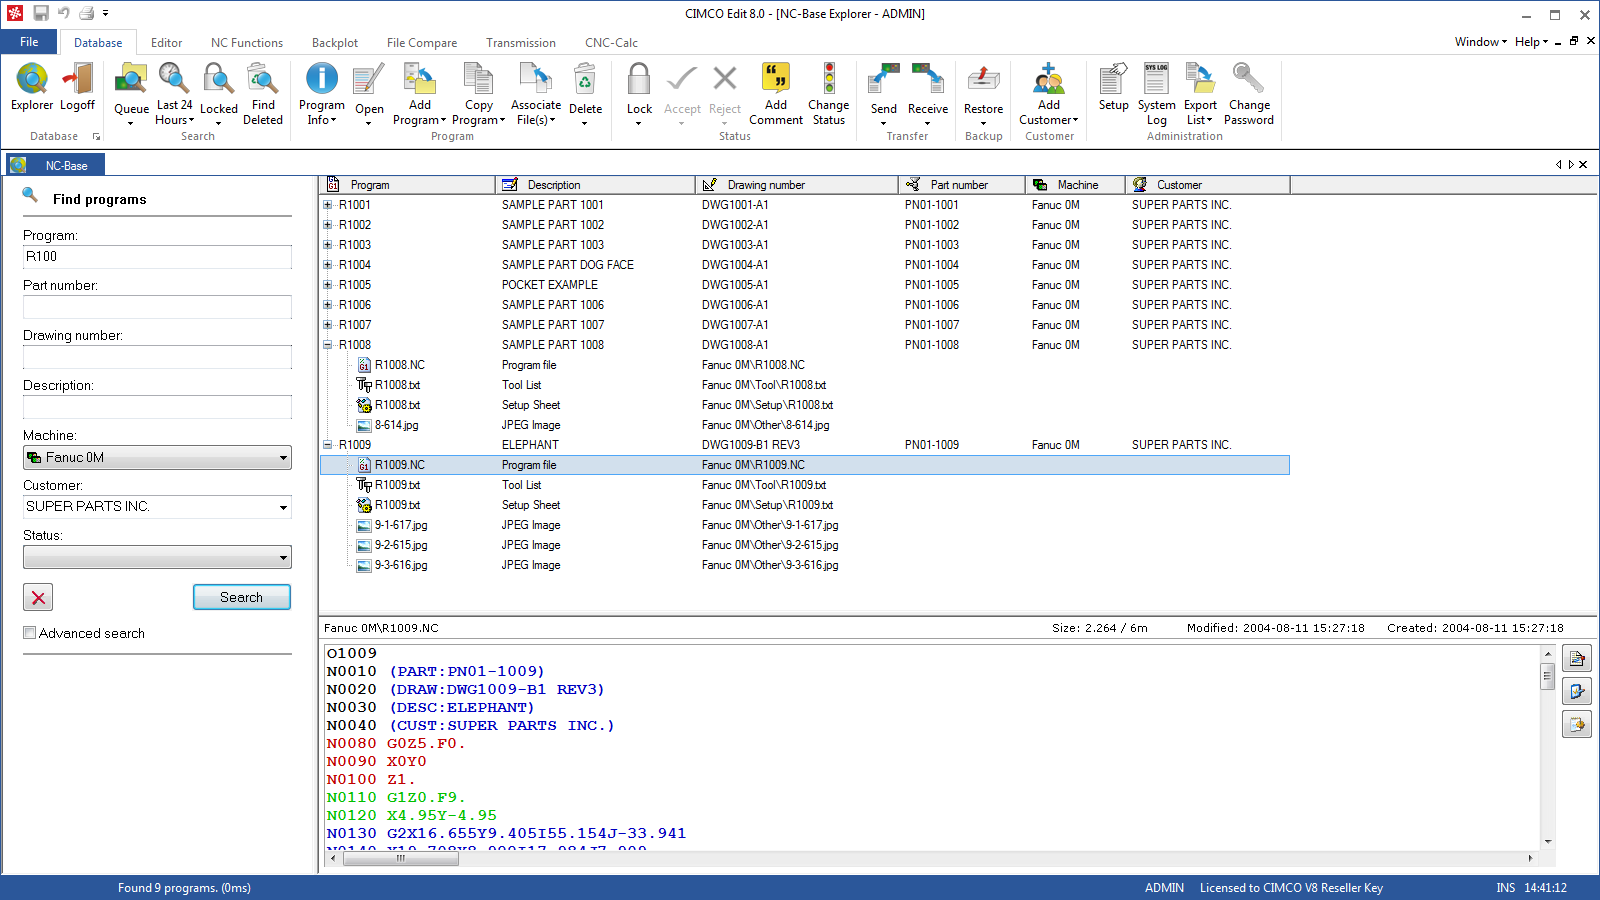Click the red X clear button

tap(38, 597)
